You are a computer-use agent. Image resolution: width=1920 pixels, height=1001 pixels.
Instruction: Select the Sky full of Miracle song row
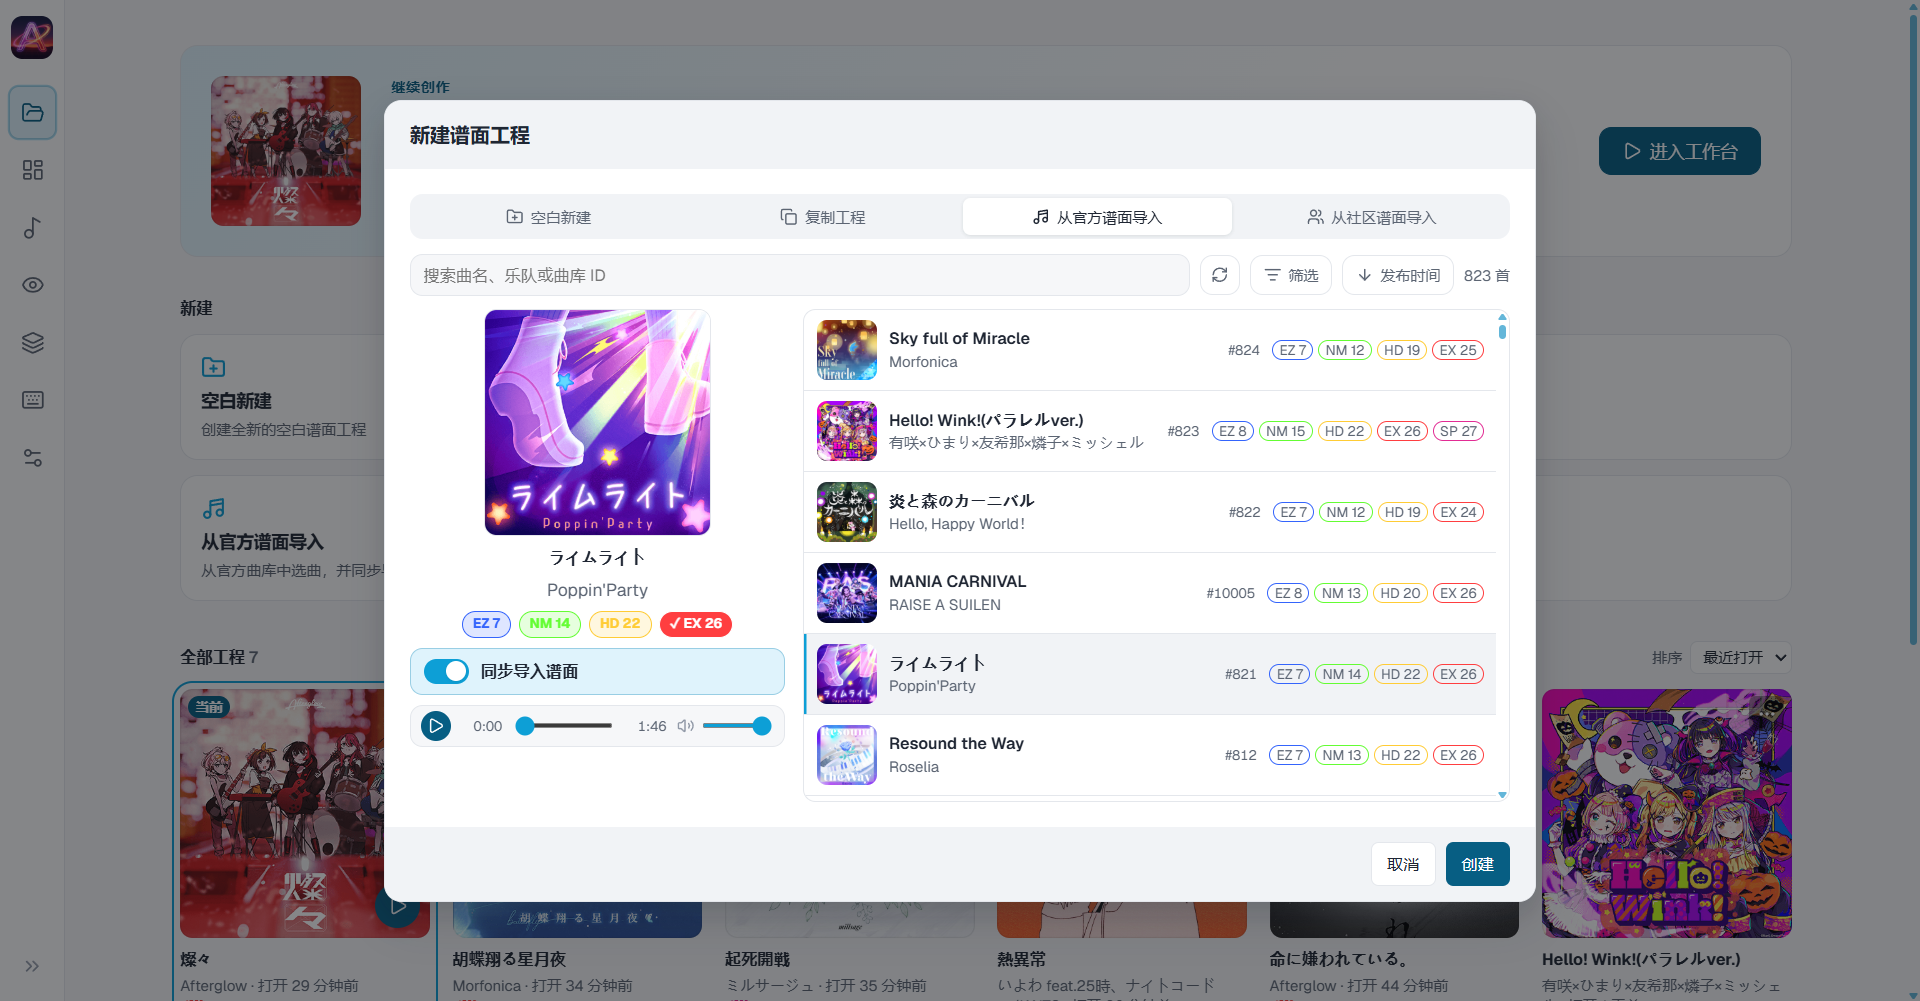1150,350
